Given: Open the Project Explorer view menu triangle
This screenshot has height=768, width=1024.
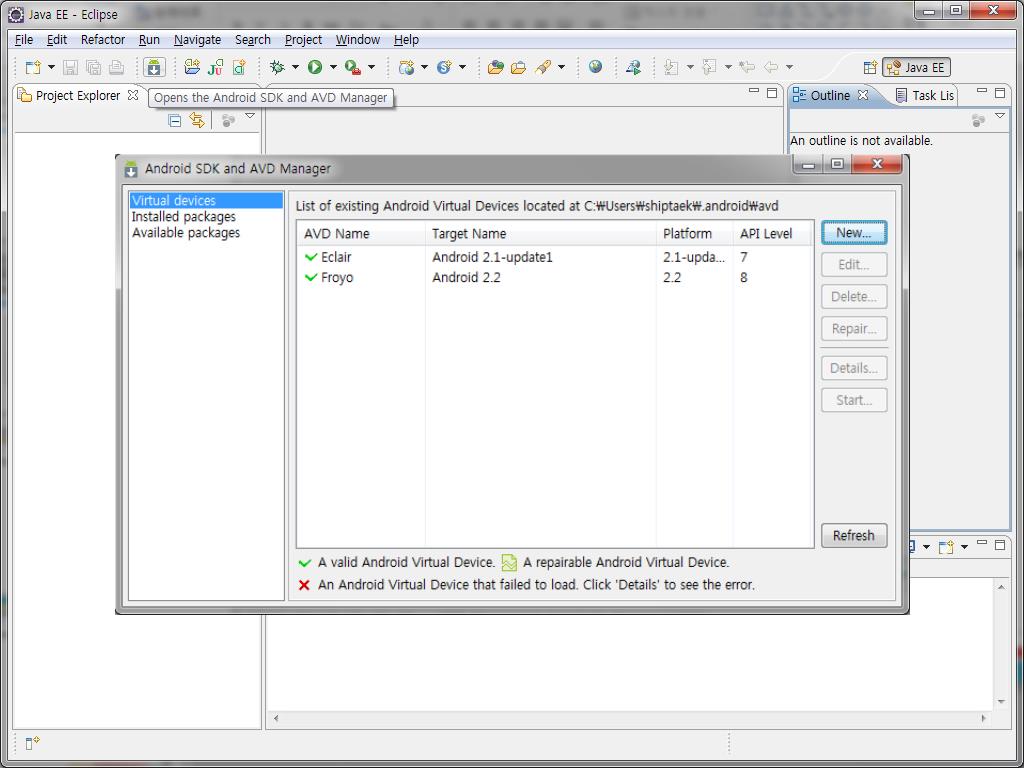Looking at the screenshot, I should (x=250, y=116).
